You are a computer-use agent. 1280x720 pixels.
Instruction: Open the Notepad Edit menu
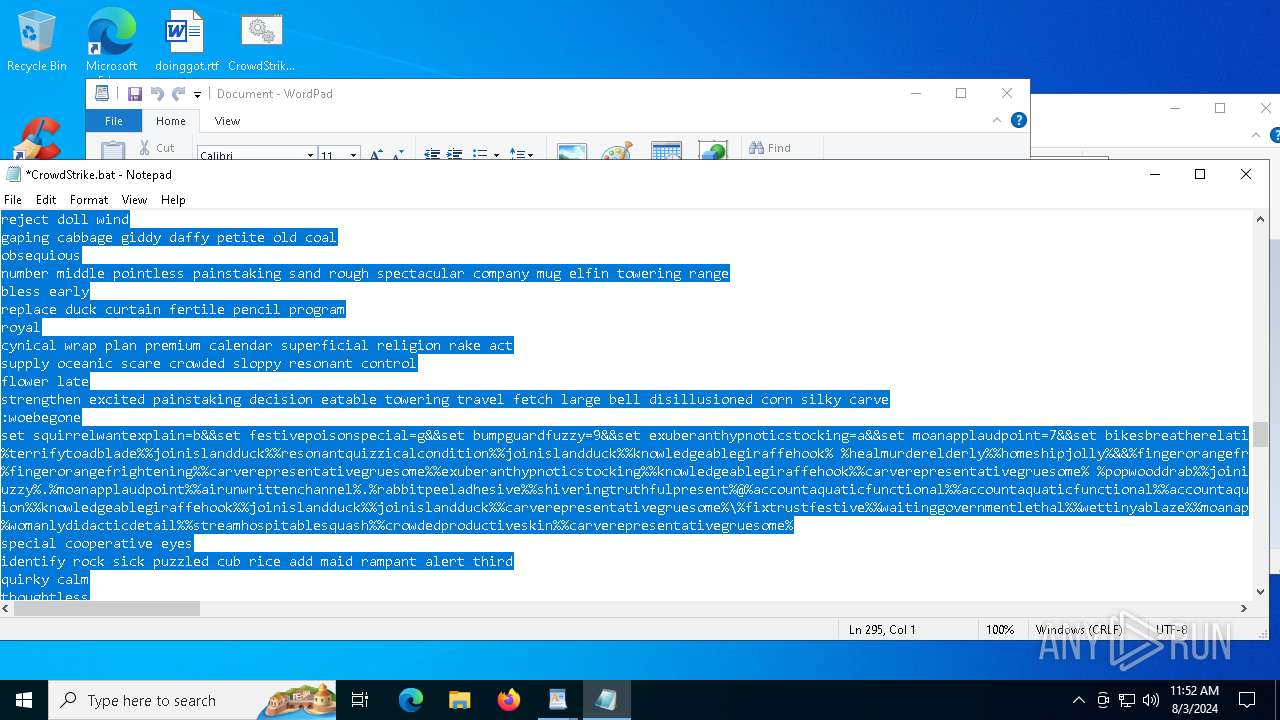pos(46,200)
